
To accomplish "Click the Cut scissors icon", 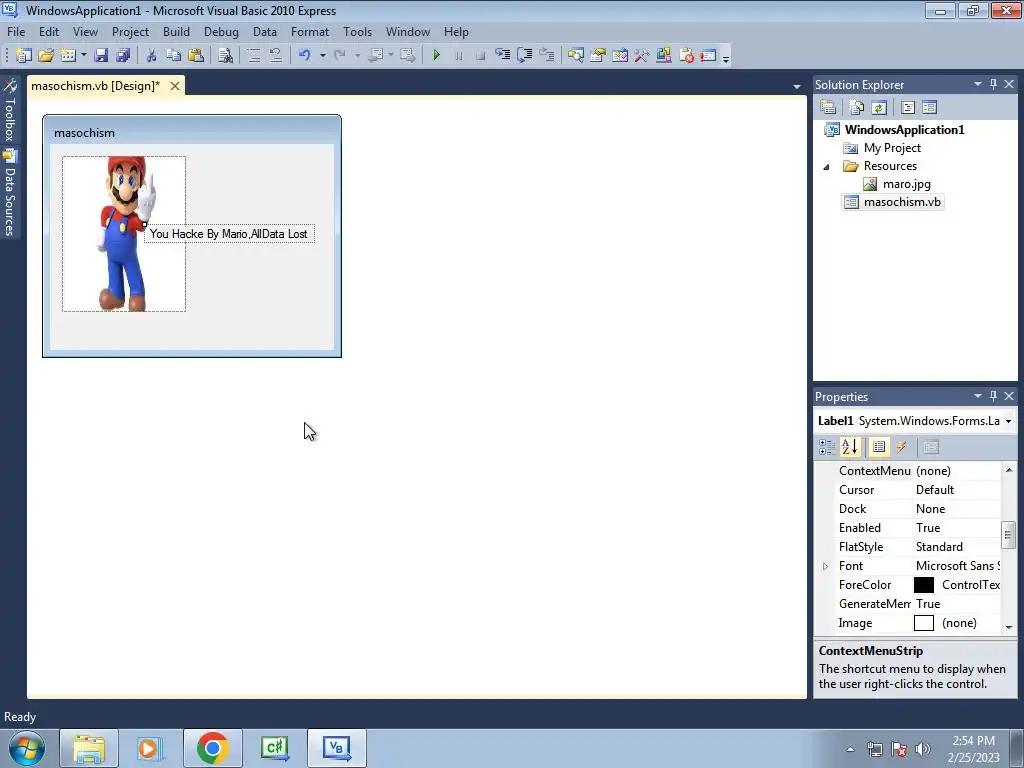I will [151, 56].
